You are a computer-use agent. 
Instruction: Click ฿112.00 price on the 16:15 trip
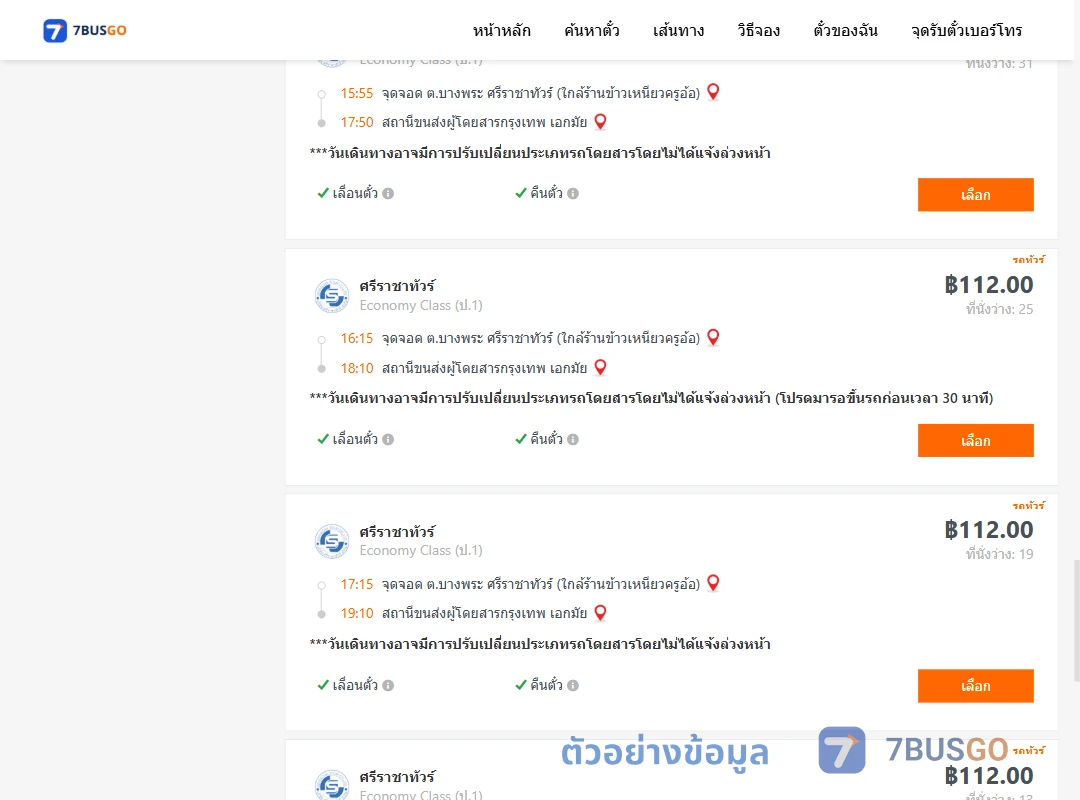(988, 285)
